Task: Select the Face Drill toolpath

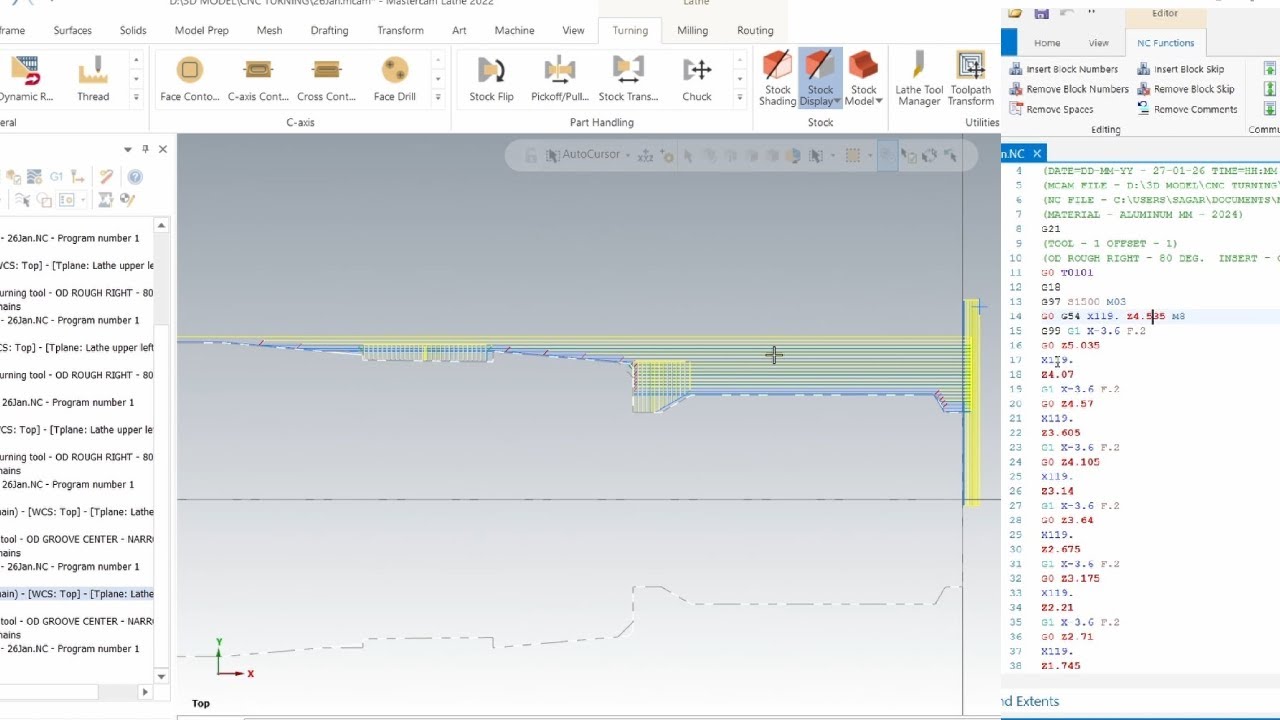Action: [x=394, y=79]
